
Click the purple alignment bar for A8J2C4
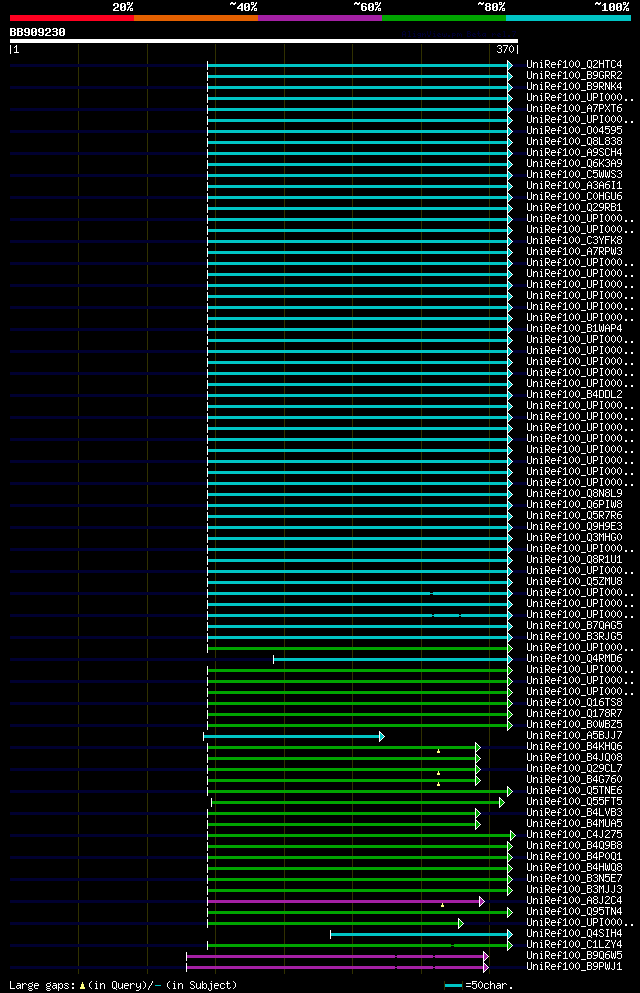click(346, 901)
